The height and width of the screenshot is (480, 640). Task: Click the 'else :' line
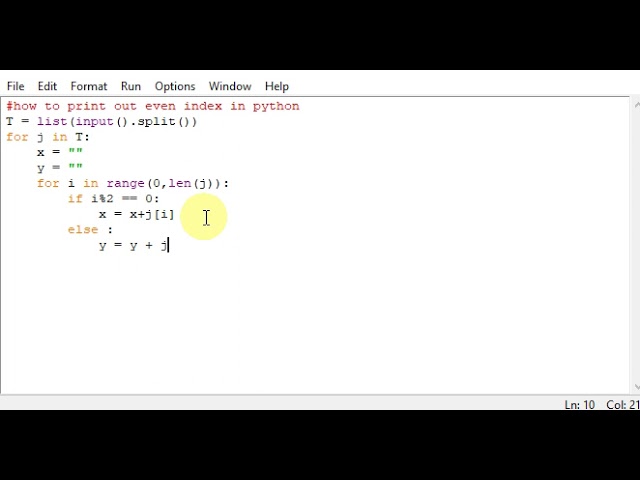click(x=90, y=230)
